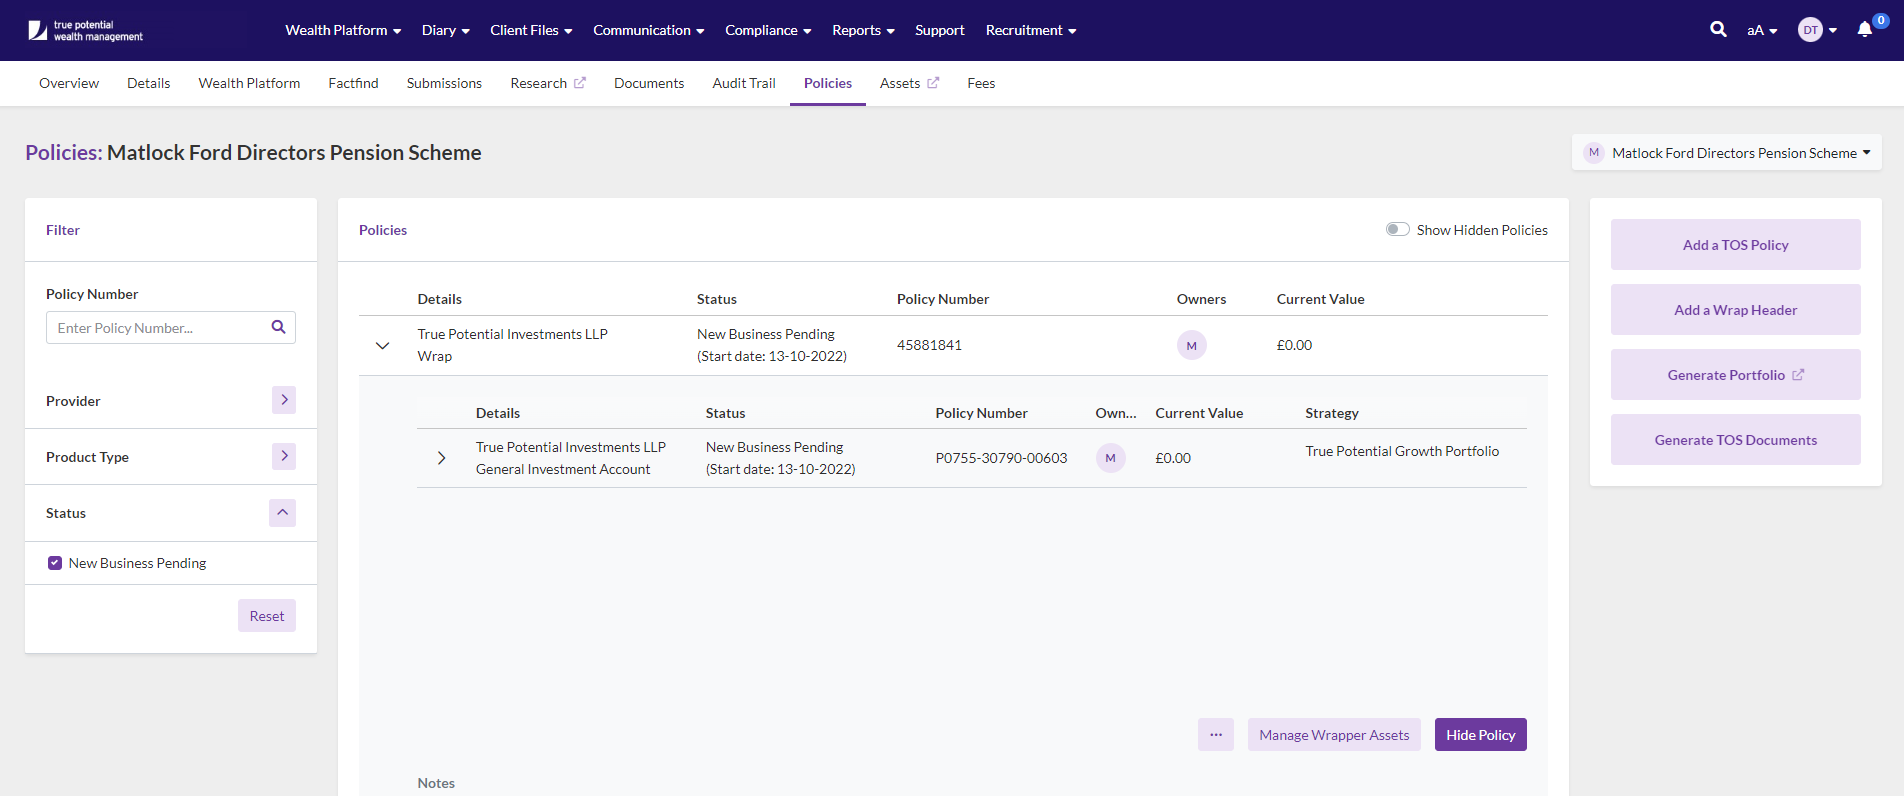This screenshot has height=796, width=1904.
Task: Switch to the Fees tab
Action: click(x=981, y=83)
